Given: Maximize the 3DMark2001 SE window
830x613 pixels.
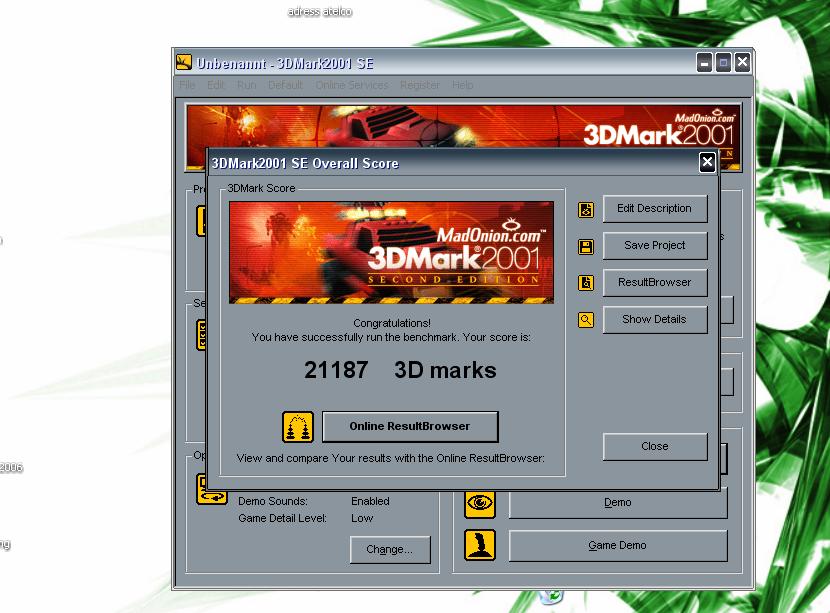Looking at the screenshot, I should [x=723, y=63].
